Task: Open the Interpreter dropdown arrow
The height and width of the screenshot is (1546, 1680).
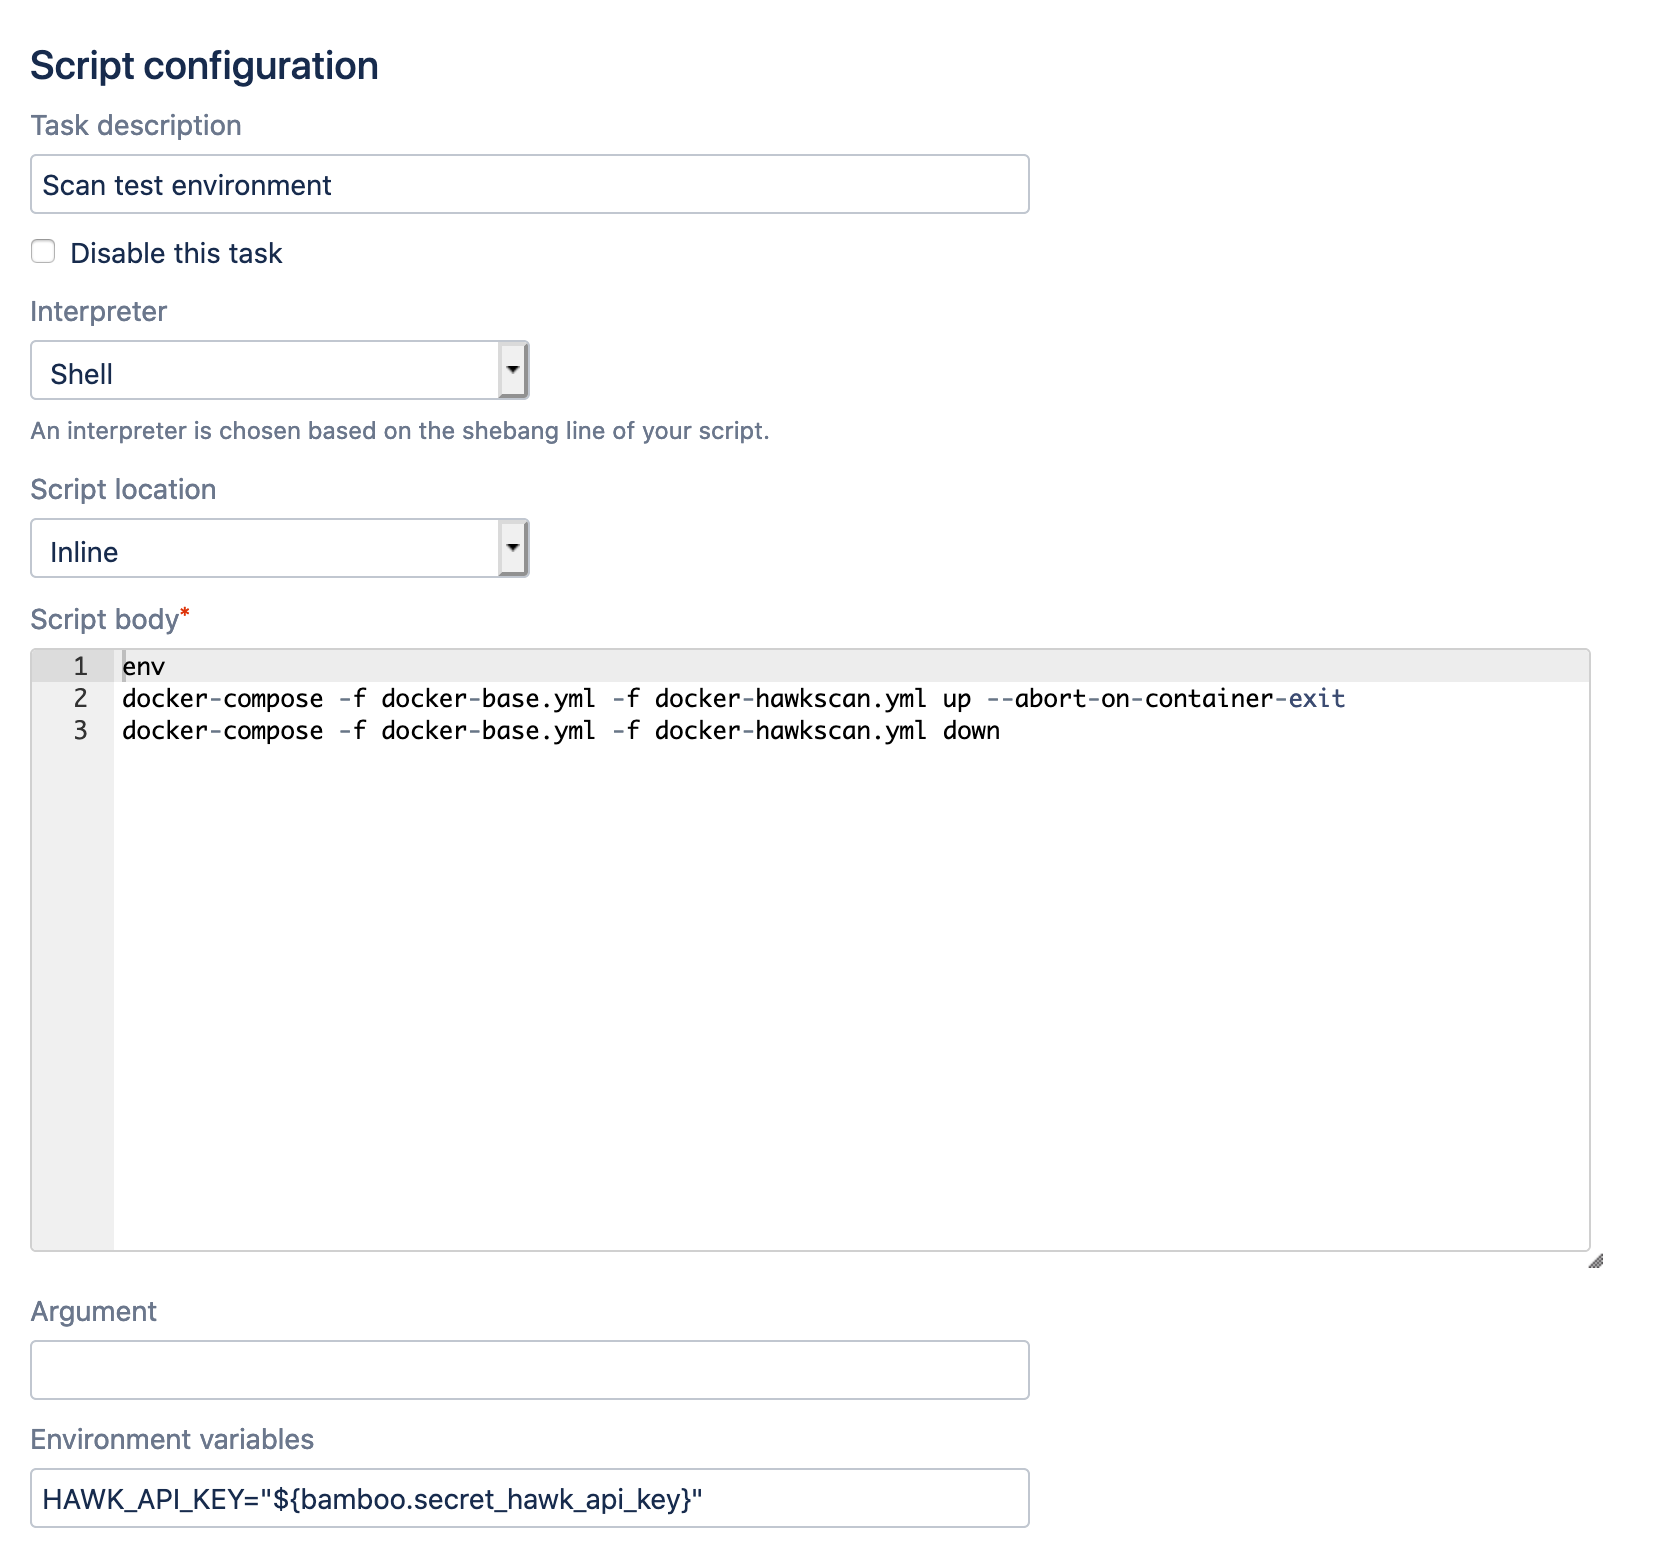Action: [x=512, y=370]
